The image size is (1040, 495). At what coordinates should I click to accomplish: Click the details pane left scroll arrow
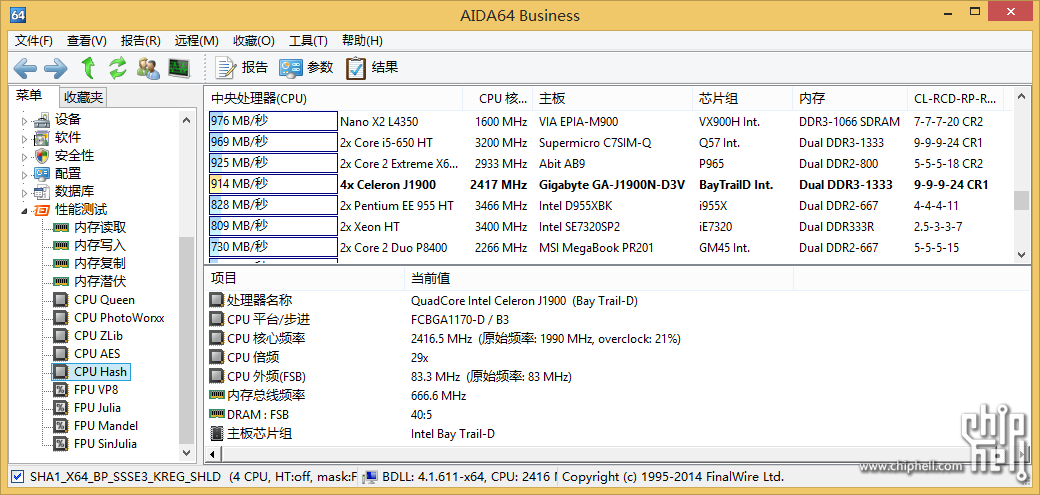coord(212,455)
